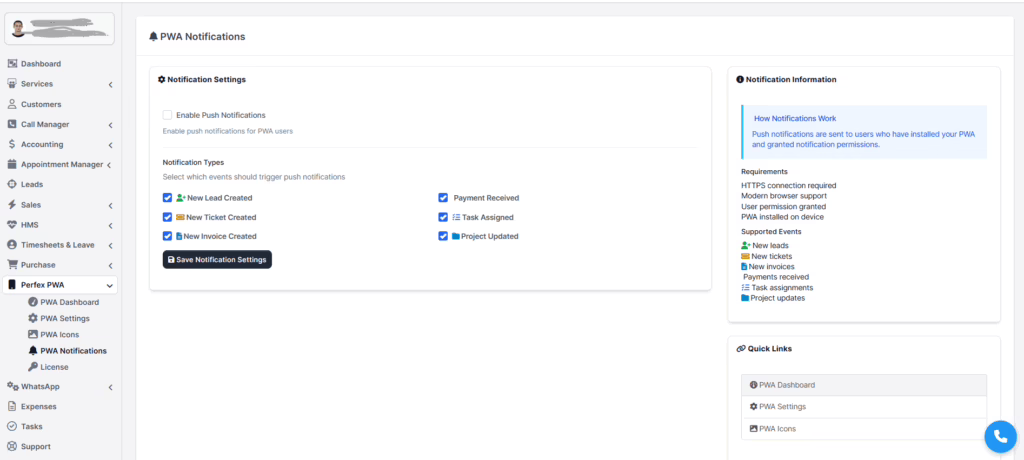
Task: Click the Accounting dollar icon
Action: [12, 144]
